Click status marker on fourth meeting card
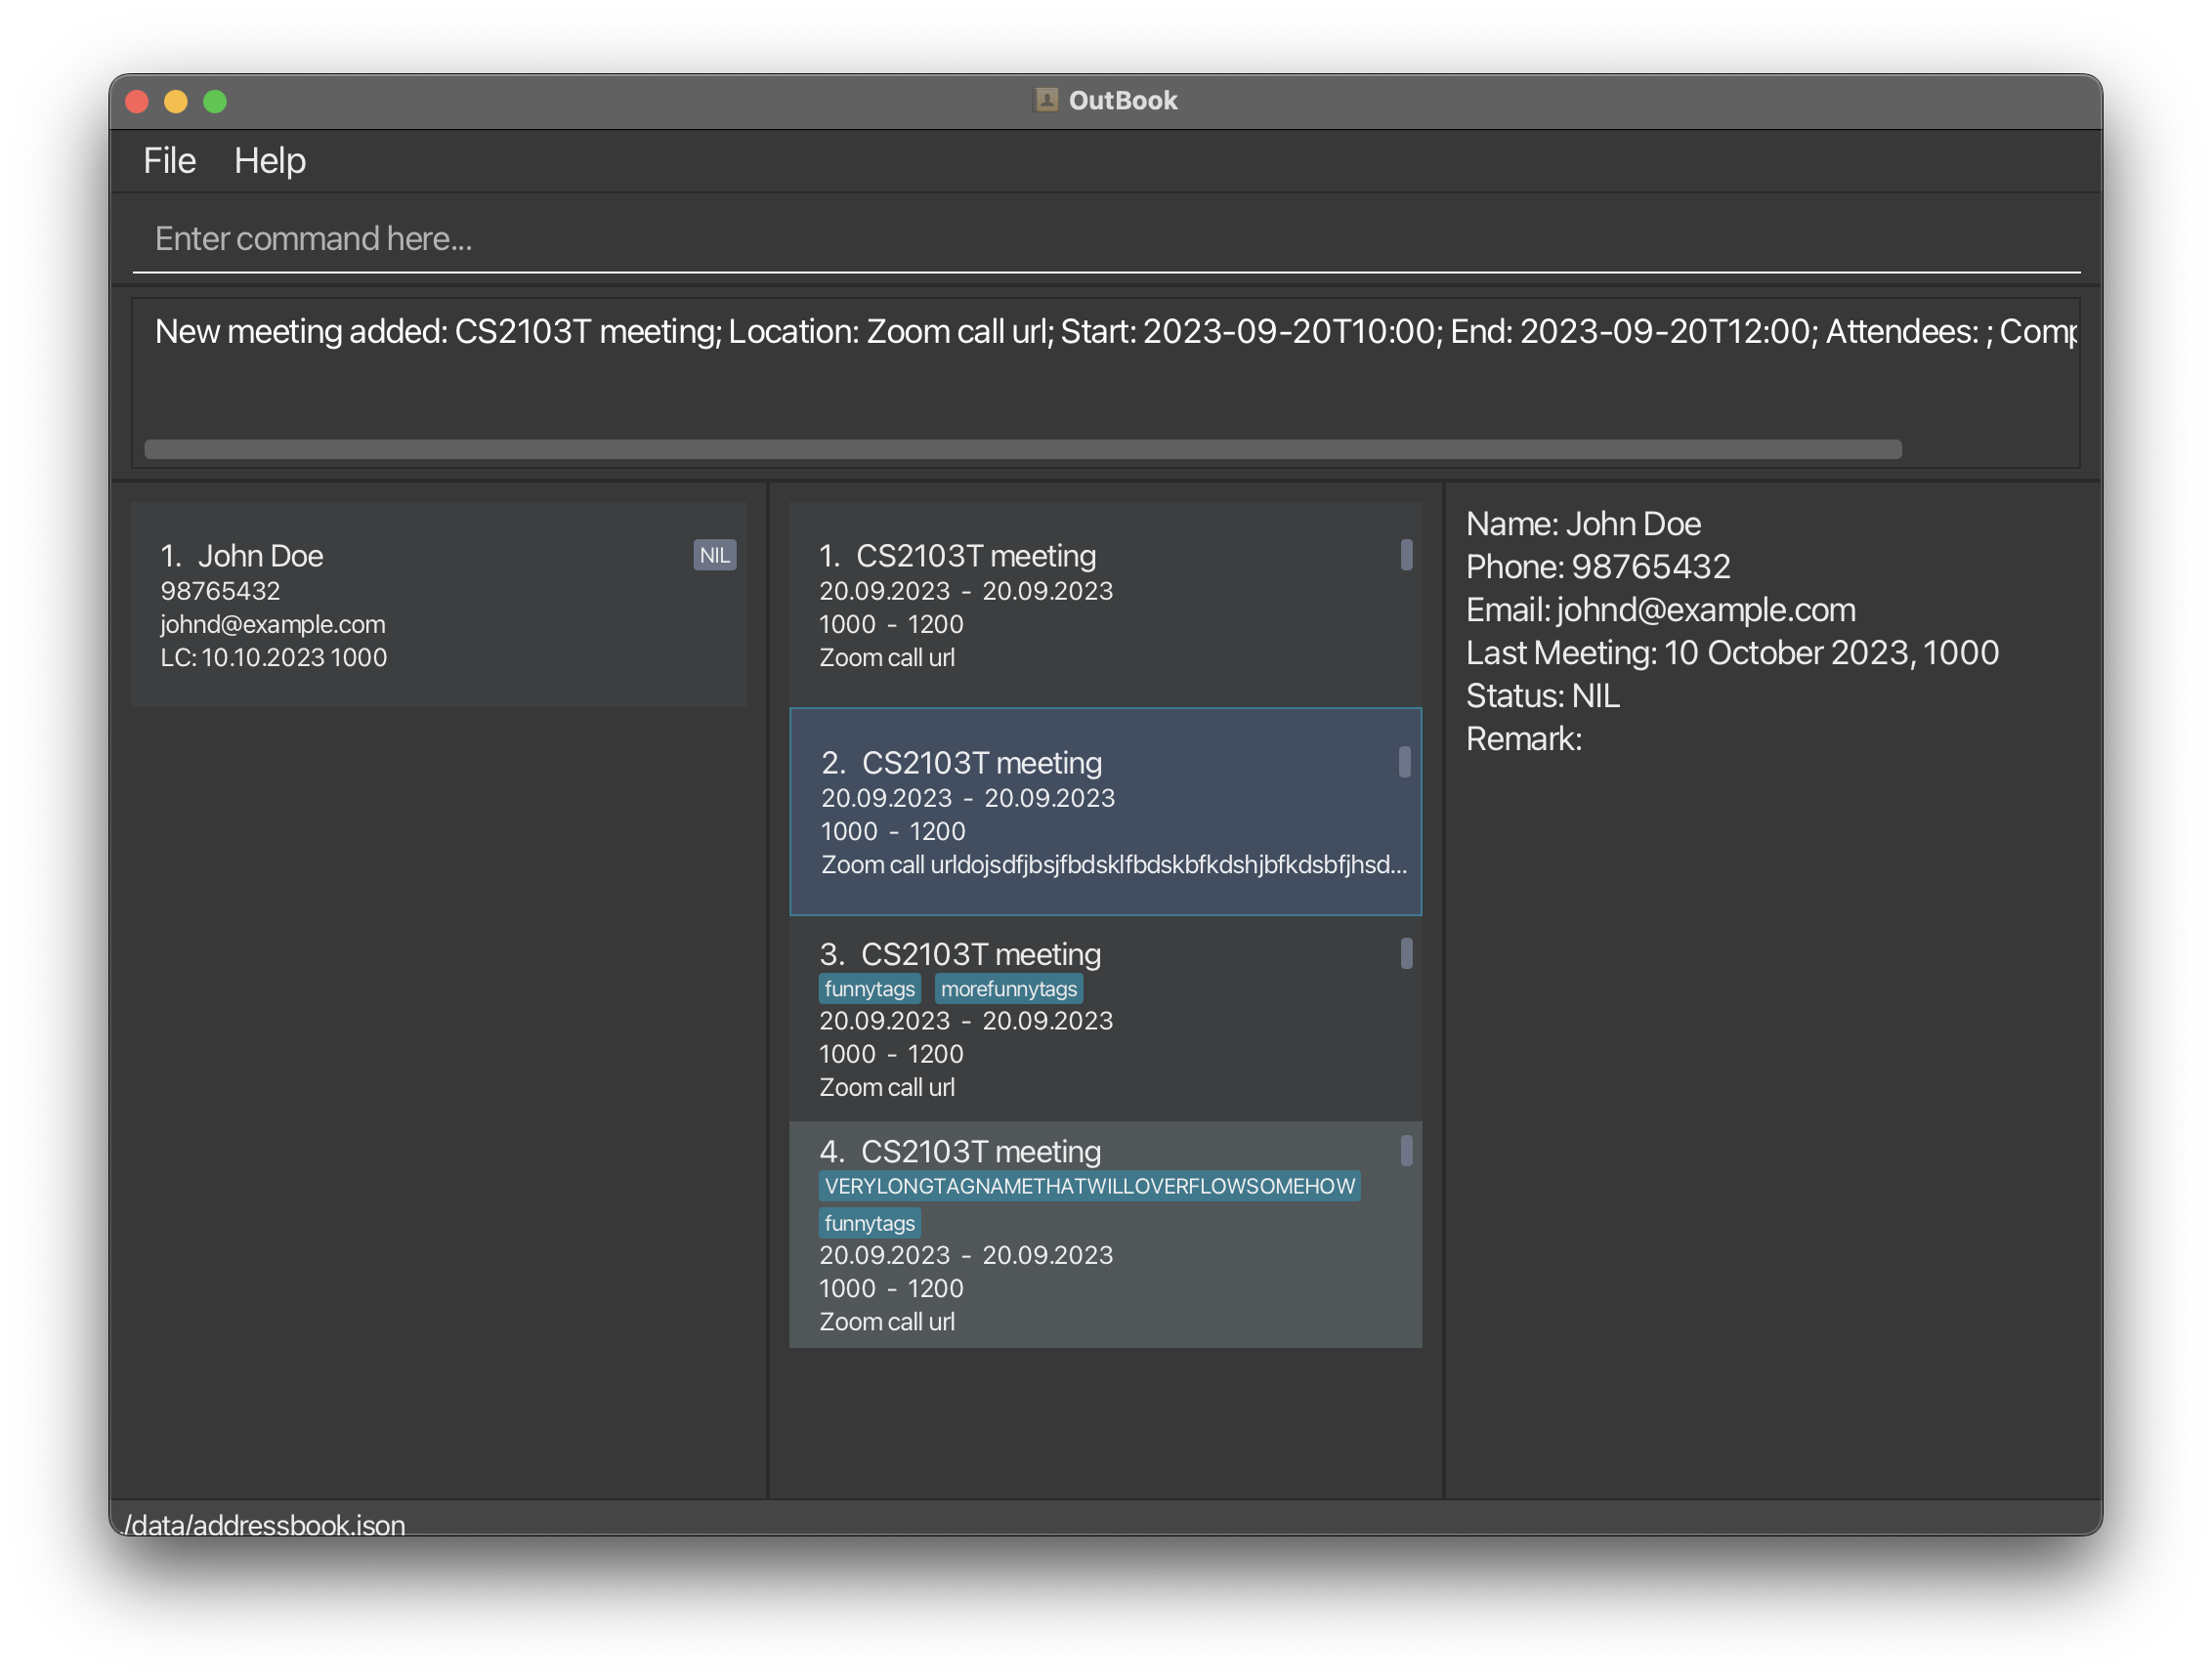The height and width of the screenshot is (1680, 2212). click(1406, 1151)
